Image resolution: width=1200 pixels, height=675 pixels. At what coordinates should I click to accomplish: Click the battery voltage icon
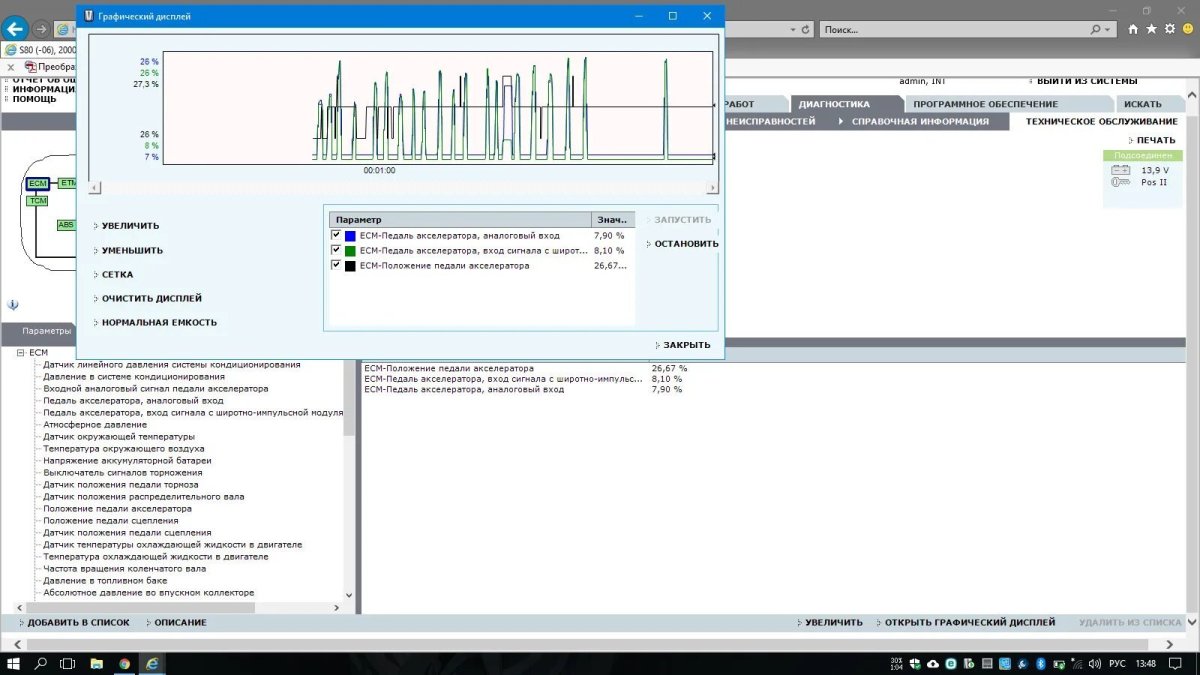(x=1121, y=170)
